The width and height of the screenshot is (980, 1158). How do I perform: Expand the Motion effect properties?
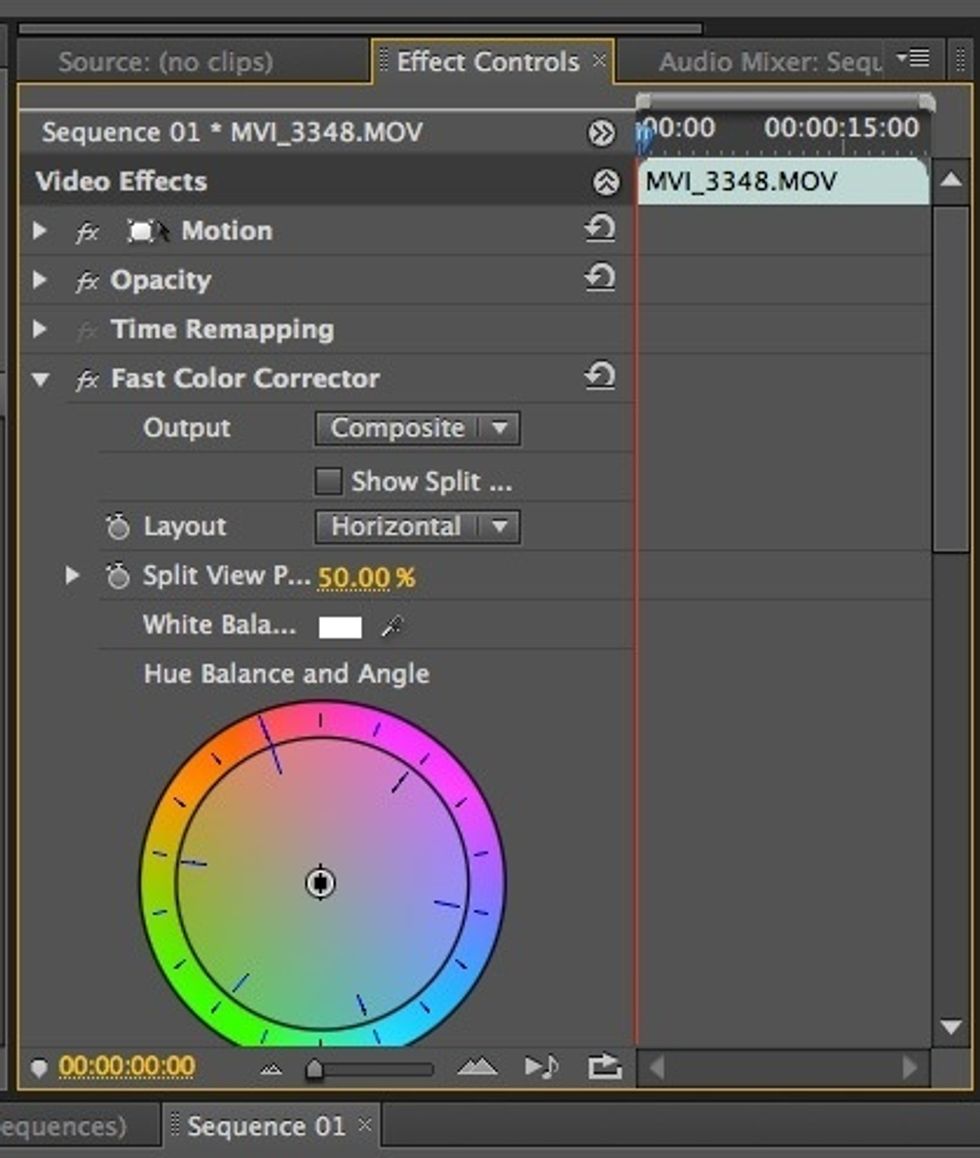click(x=40, y=231)
